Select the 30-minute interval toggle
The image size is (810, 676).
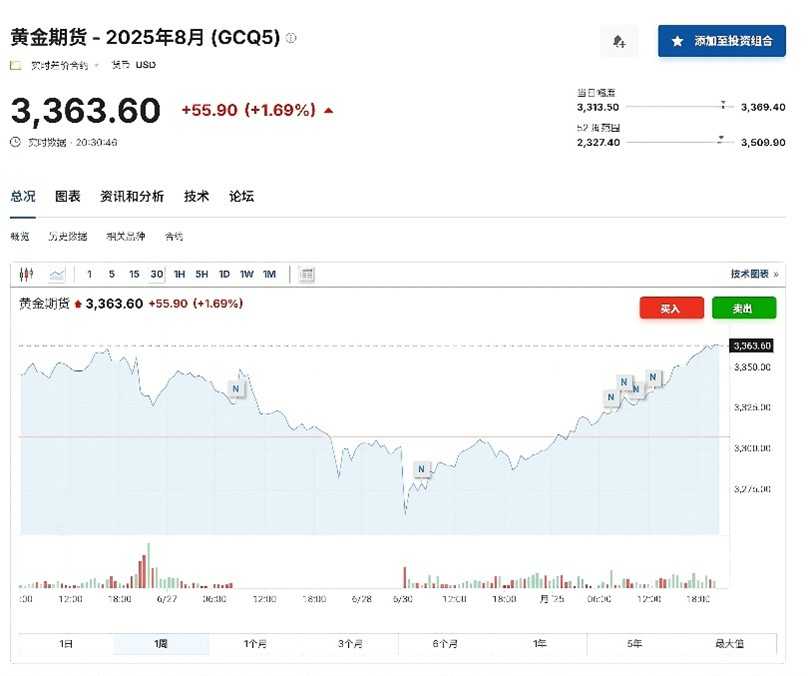(157, 274)
